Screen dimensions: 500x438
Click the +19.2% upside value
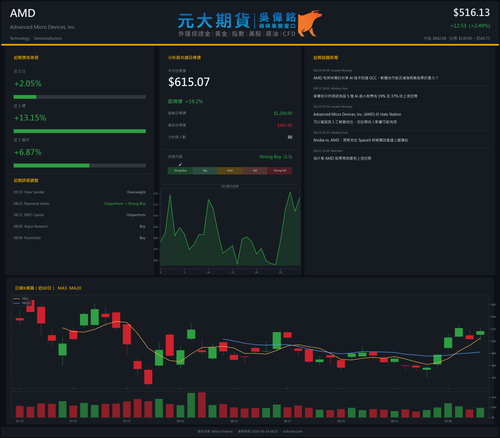(x=194, y=101)
